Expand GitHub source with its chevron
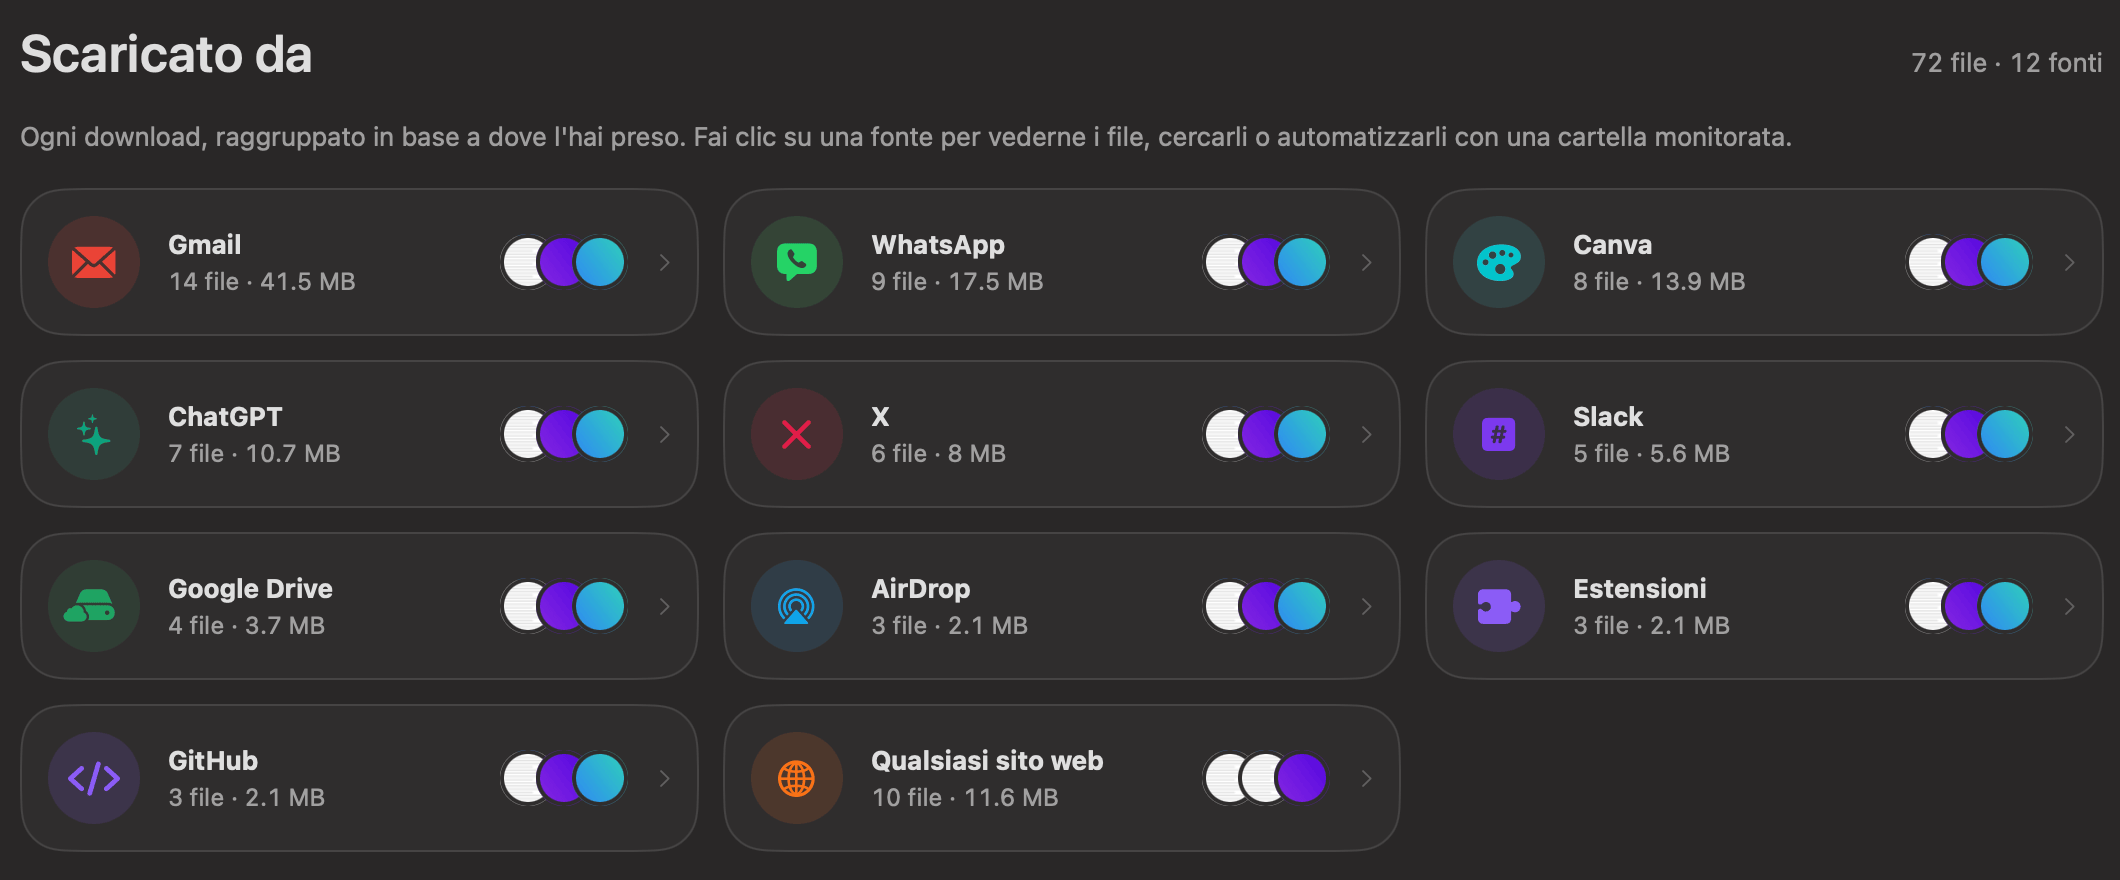2120x880 pixels. (665, 778)
